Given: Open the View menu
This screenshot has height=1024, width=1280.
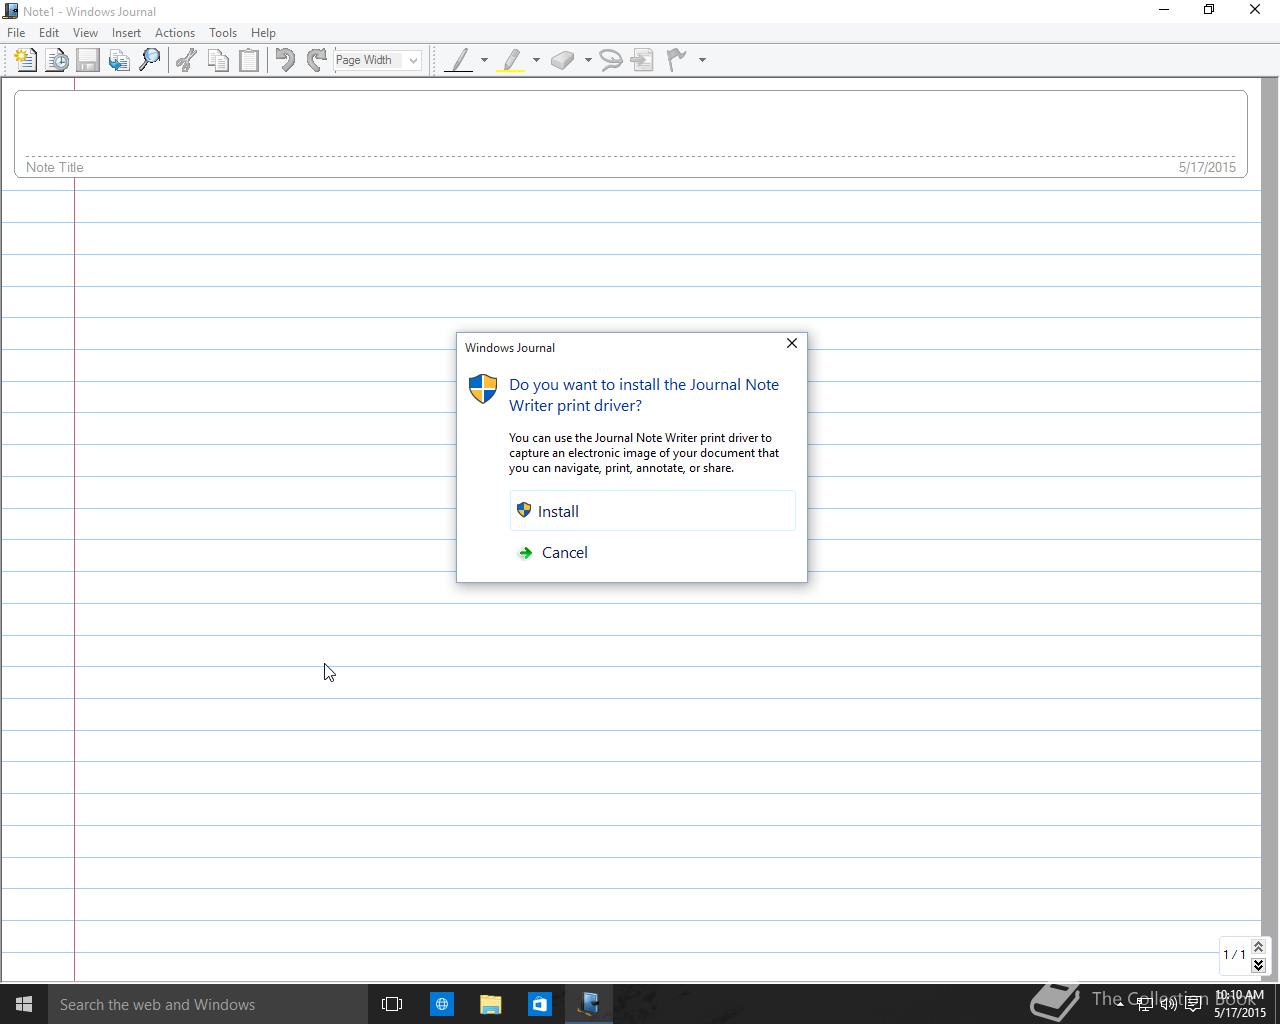Looking at the screenshot, I should pyautogui.click(x=85, y=33).
